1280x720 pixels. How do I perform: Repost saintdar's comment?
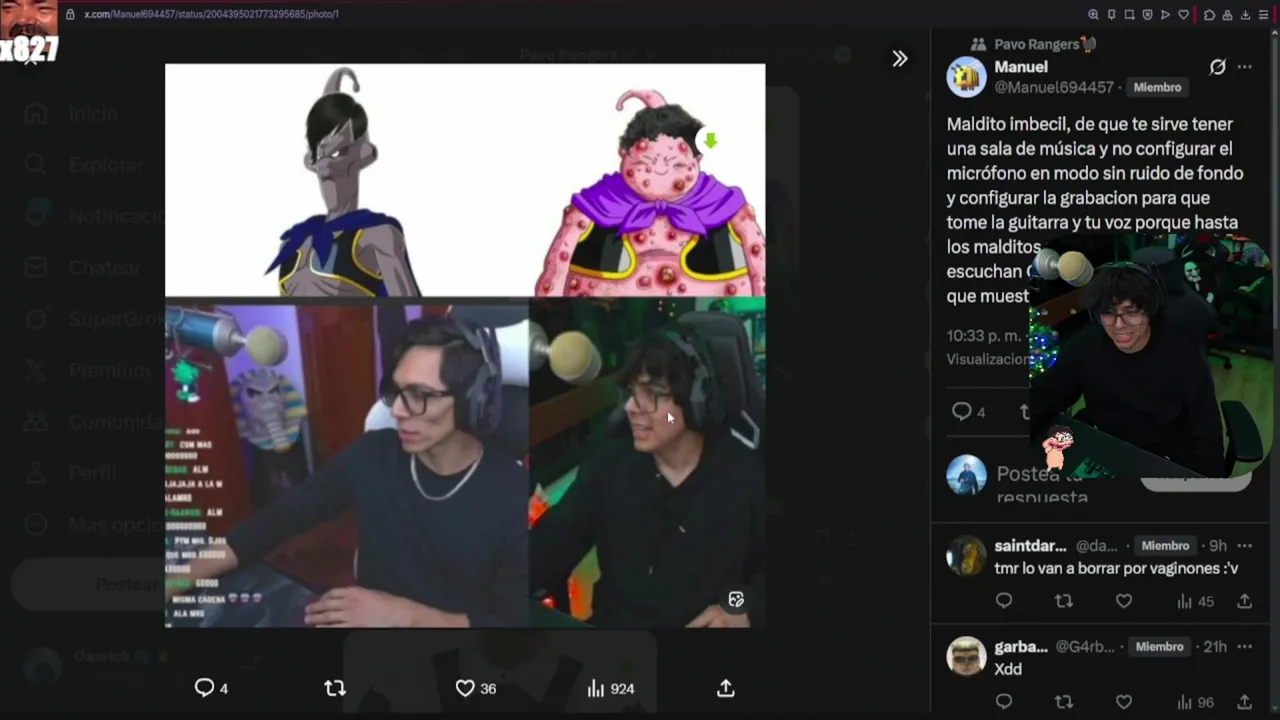1064,601
